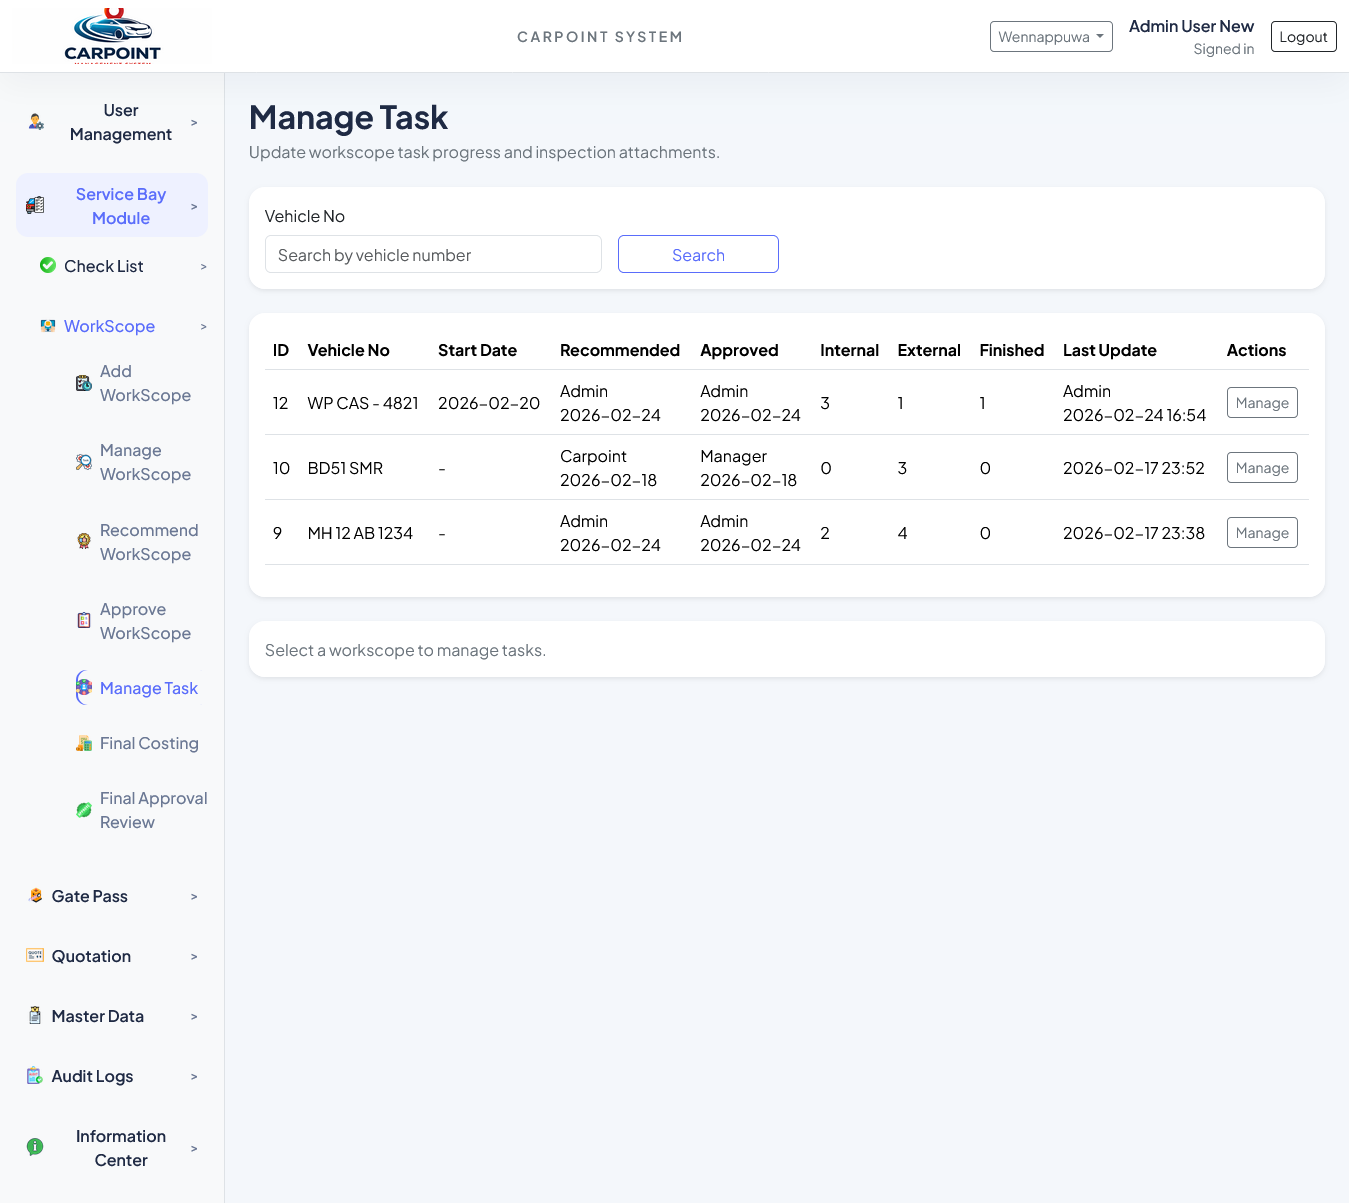Expand the Master Data section

[x=97, y=1015]
